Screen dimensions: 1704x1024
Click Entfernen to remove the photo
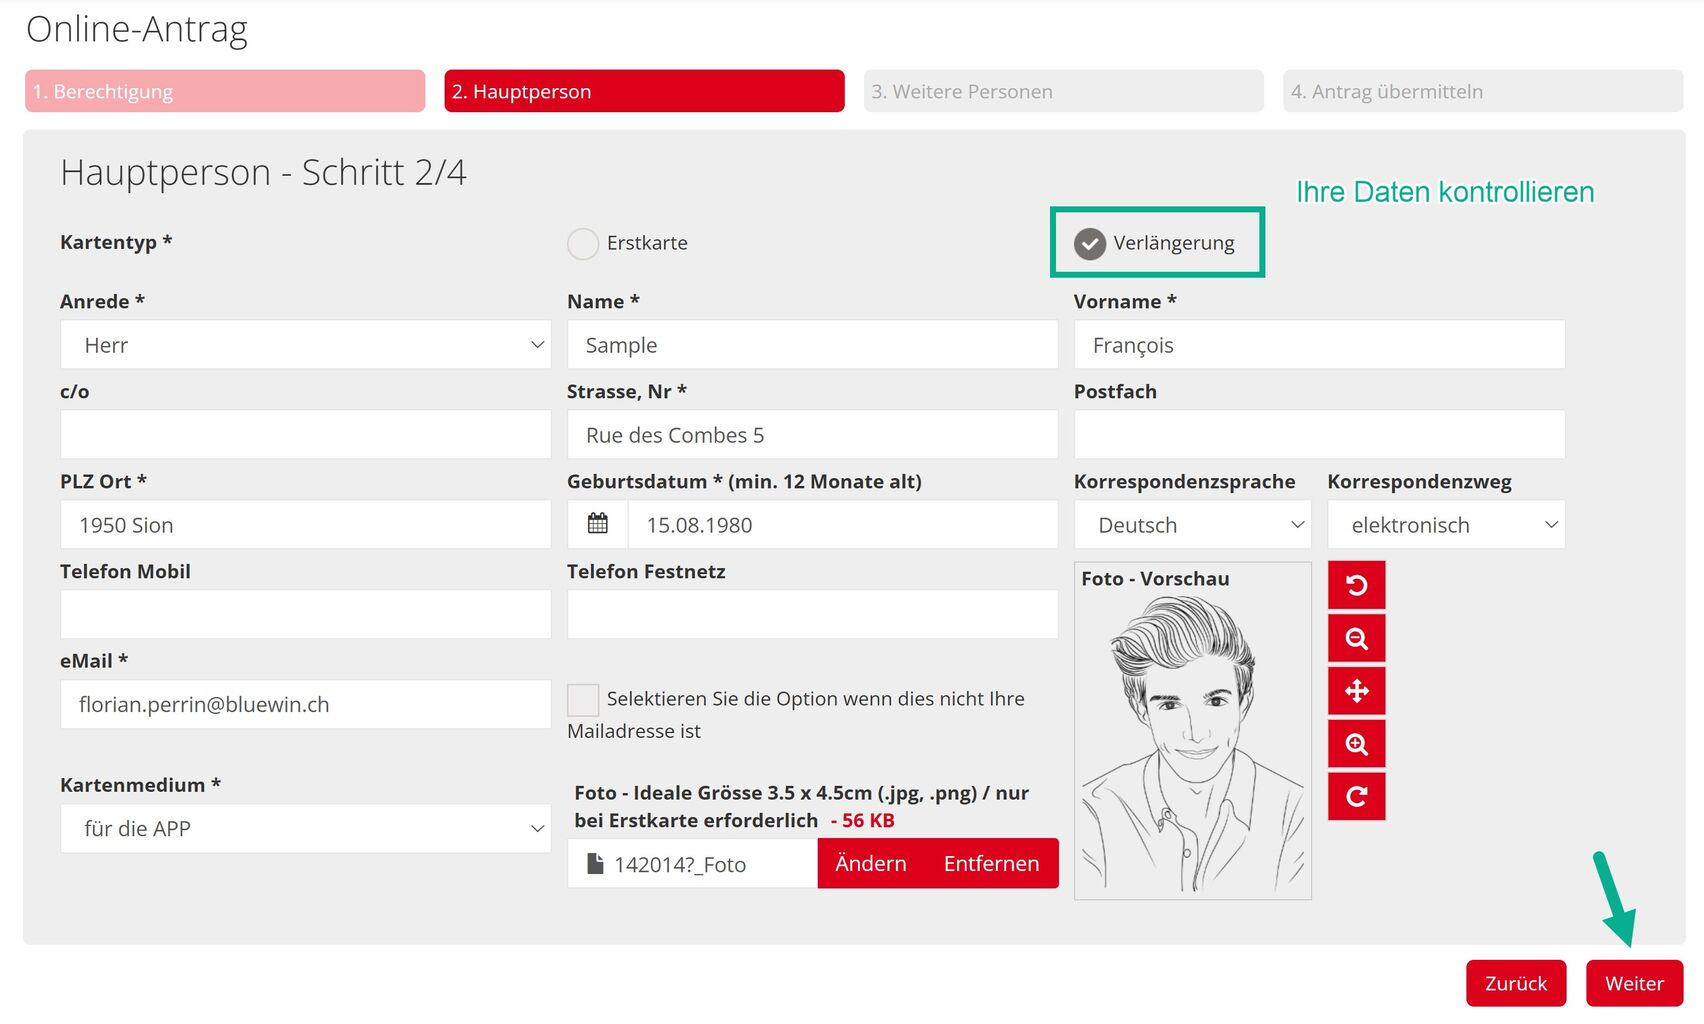point(991,863)
